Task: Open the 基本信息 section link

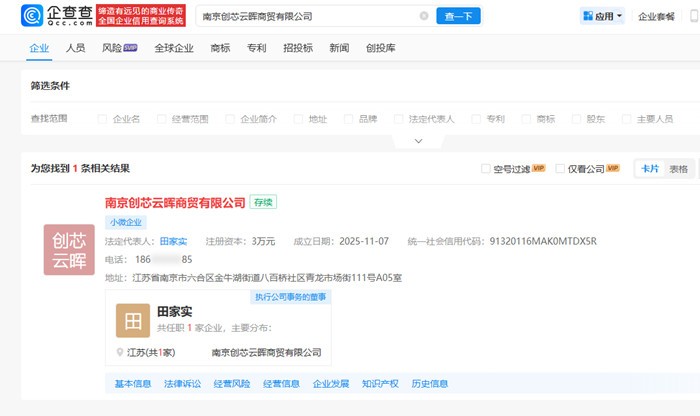Action: click(133, 384)
